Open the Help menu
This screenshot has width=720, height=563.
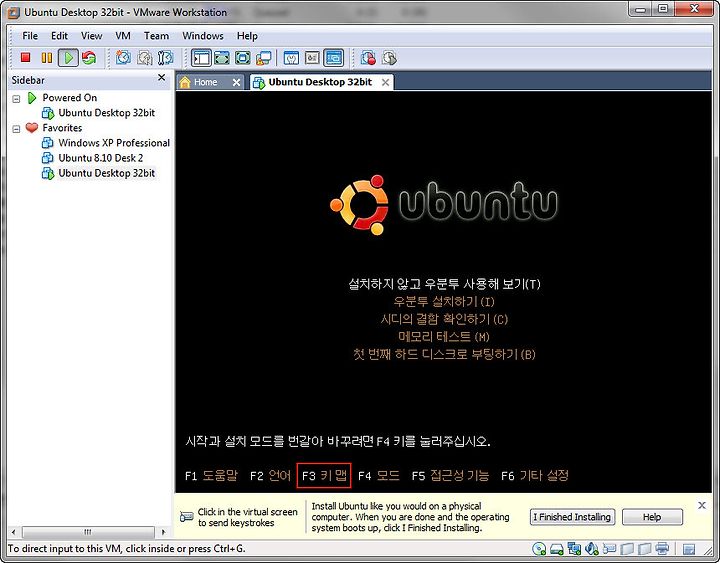pos(247,36)
